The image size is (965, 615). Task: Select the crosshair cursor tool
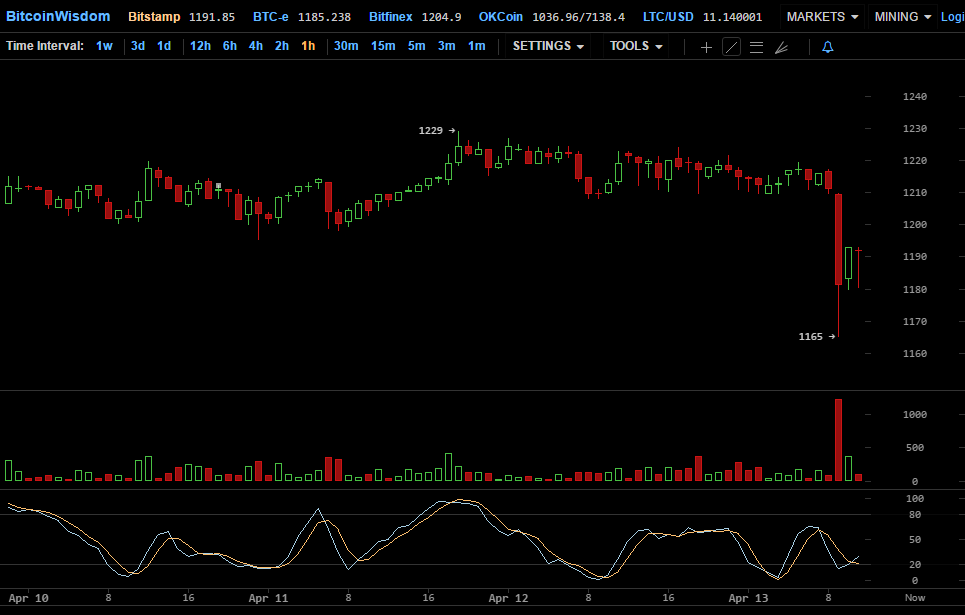click(x=706, y=47)
